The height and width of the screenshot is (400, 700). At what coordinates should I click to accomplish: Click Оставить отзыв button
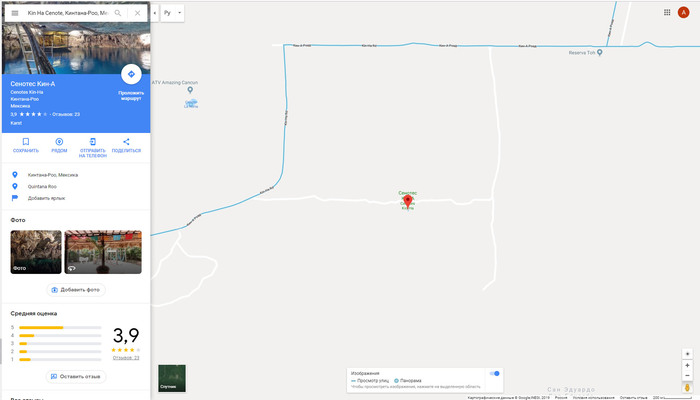[76, 376]
